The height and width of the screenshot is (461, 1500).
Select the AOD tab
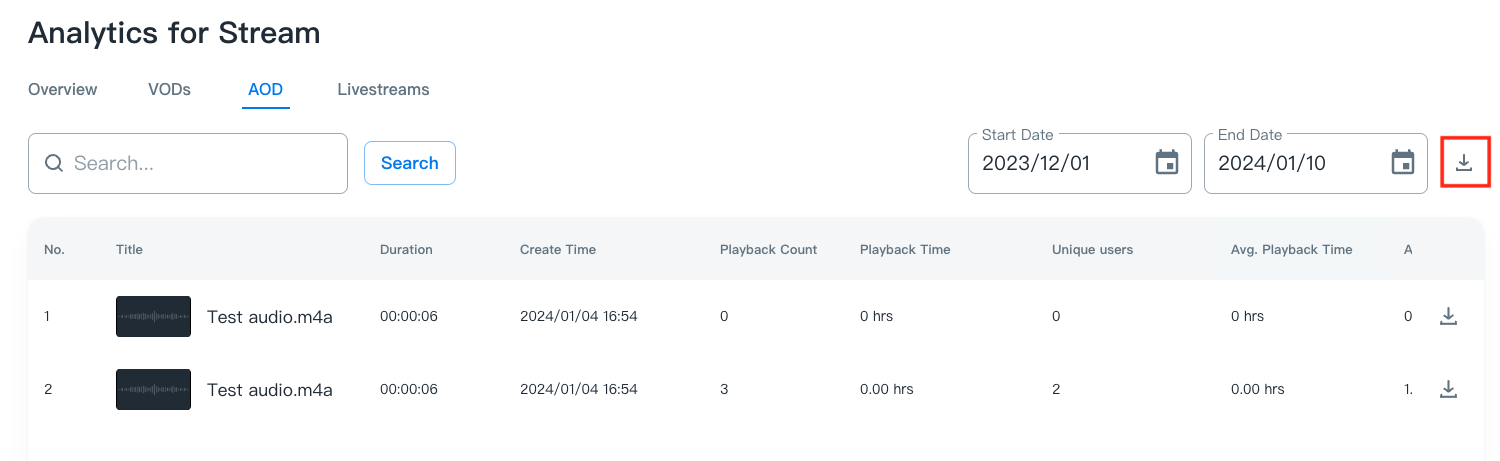click(266, 89)
